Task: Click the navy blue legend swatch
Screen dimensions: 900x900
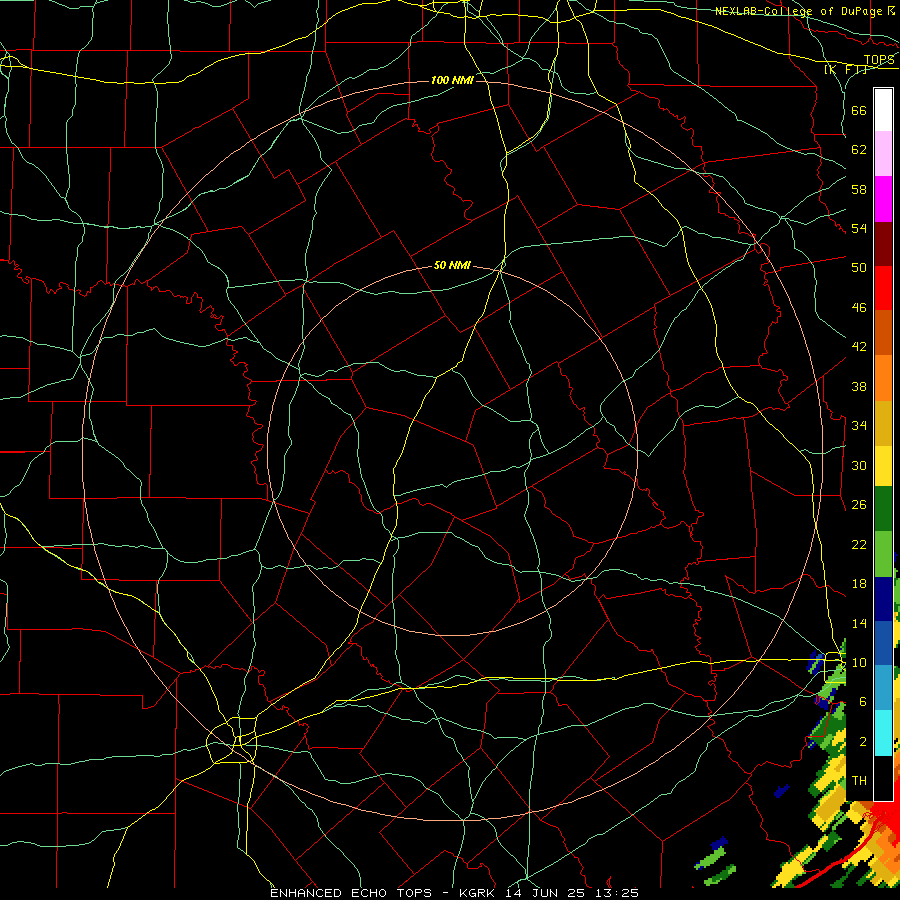Action: pos(883,599)
